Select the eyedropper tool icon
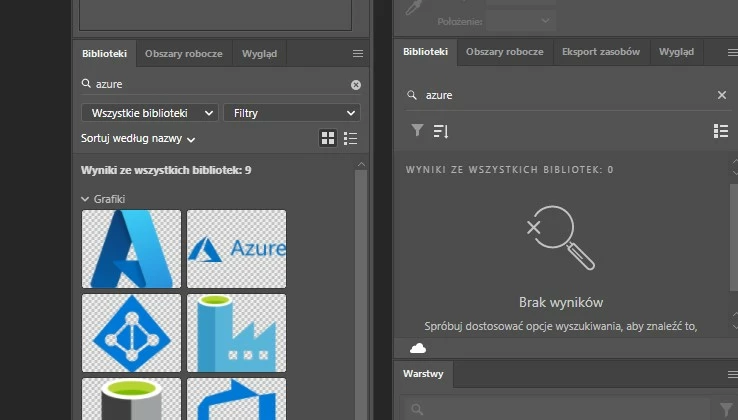This screenshot has height=420, width=738. [414, 8]
